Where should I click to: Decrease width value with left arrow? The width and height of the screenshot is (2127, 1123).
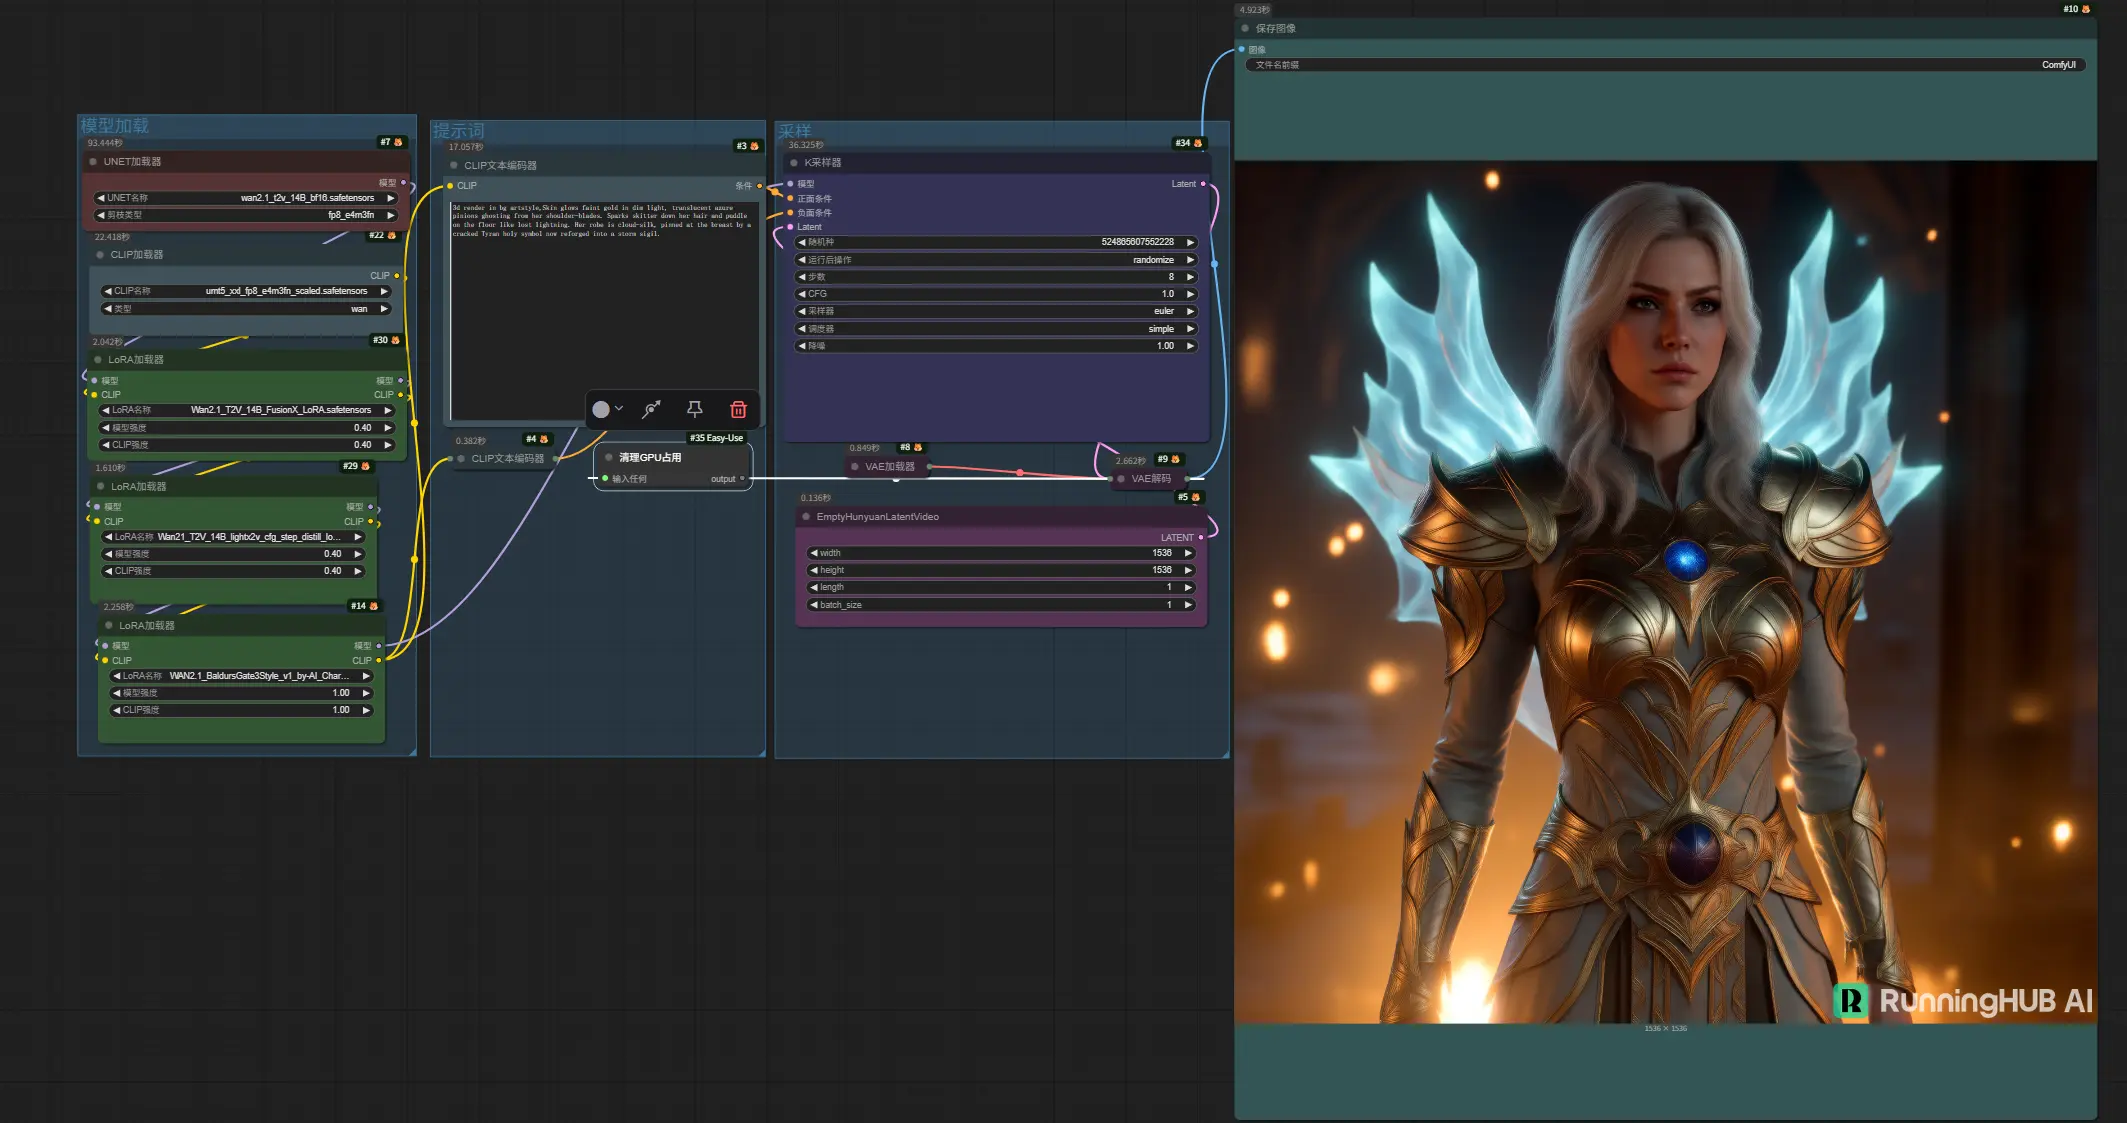814,553
